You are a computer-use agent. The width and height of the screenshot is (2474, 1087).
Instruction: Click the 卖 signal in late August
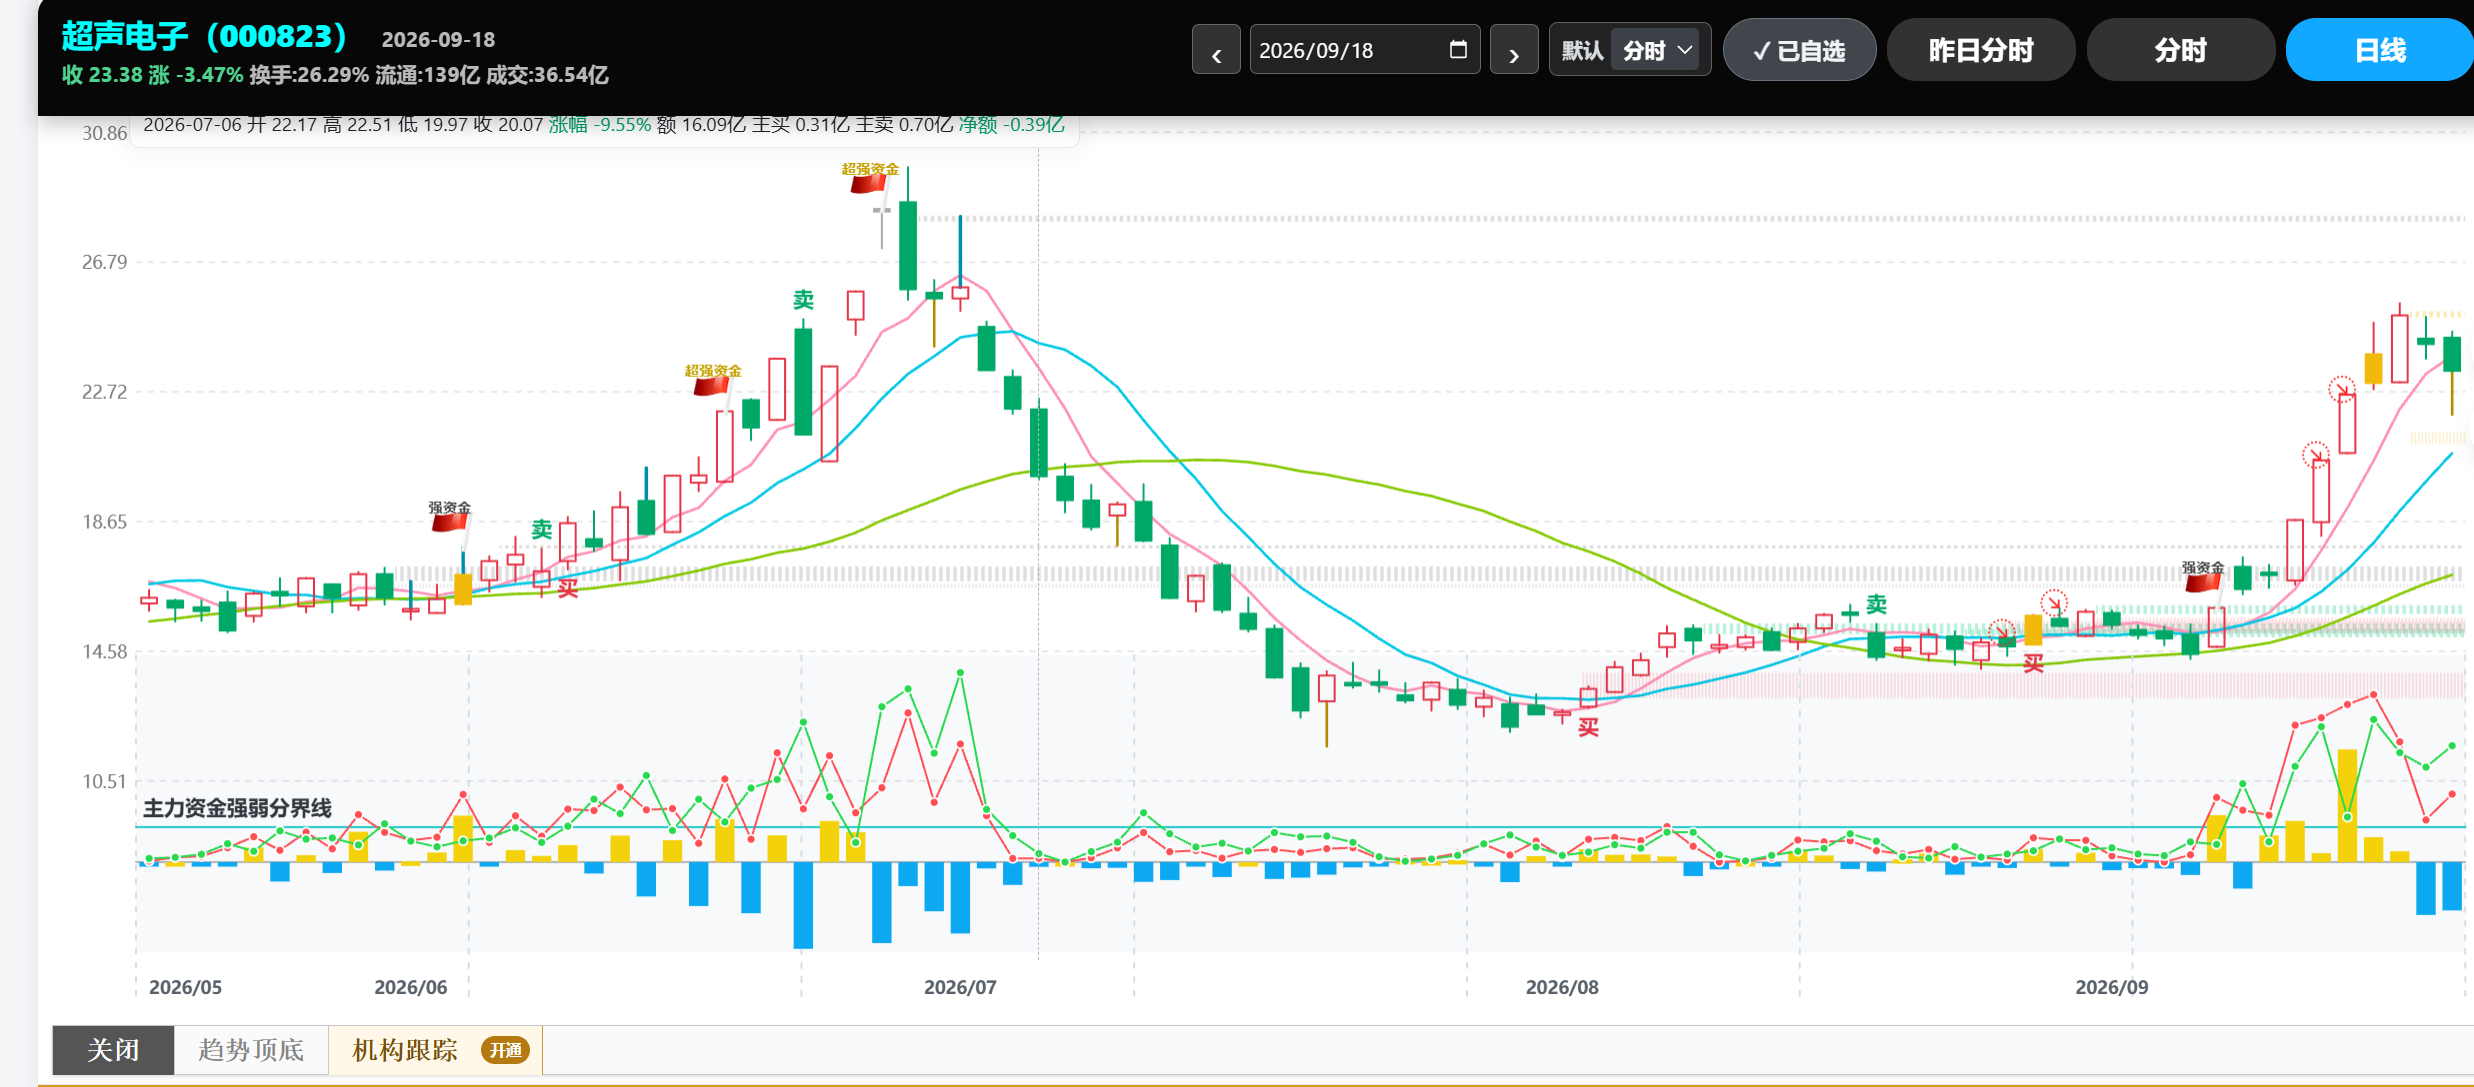[1876, 604]
